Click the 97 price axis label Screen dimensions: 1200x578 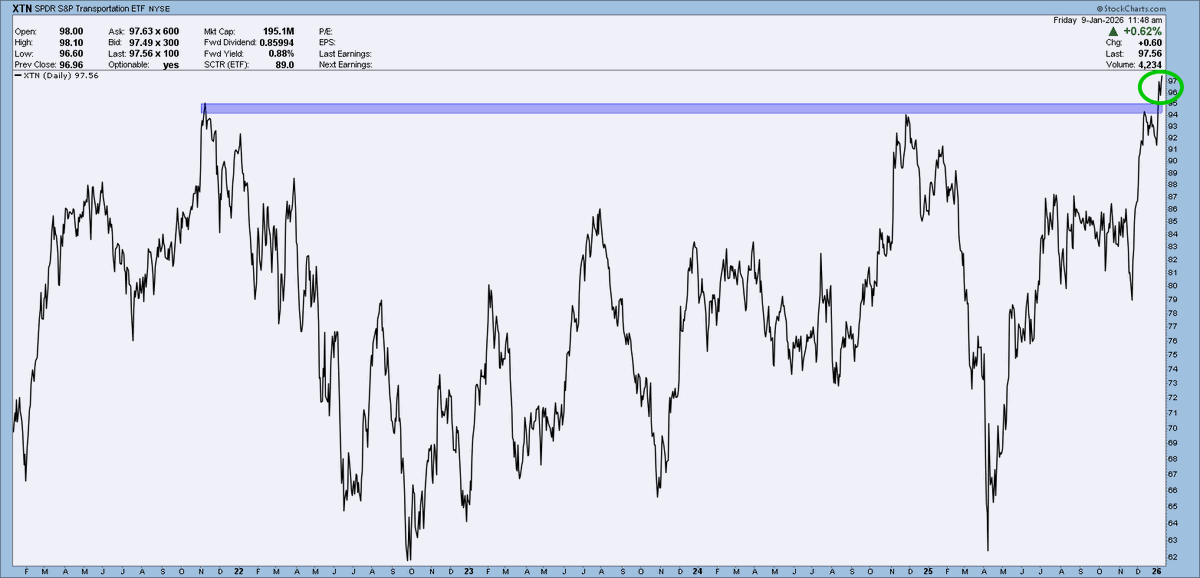click(1172, 81)
